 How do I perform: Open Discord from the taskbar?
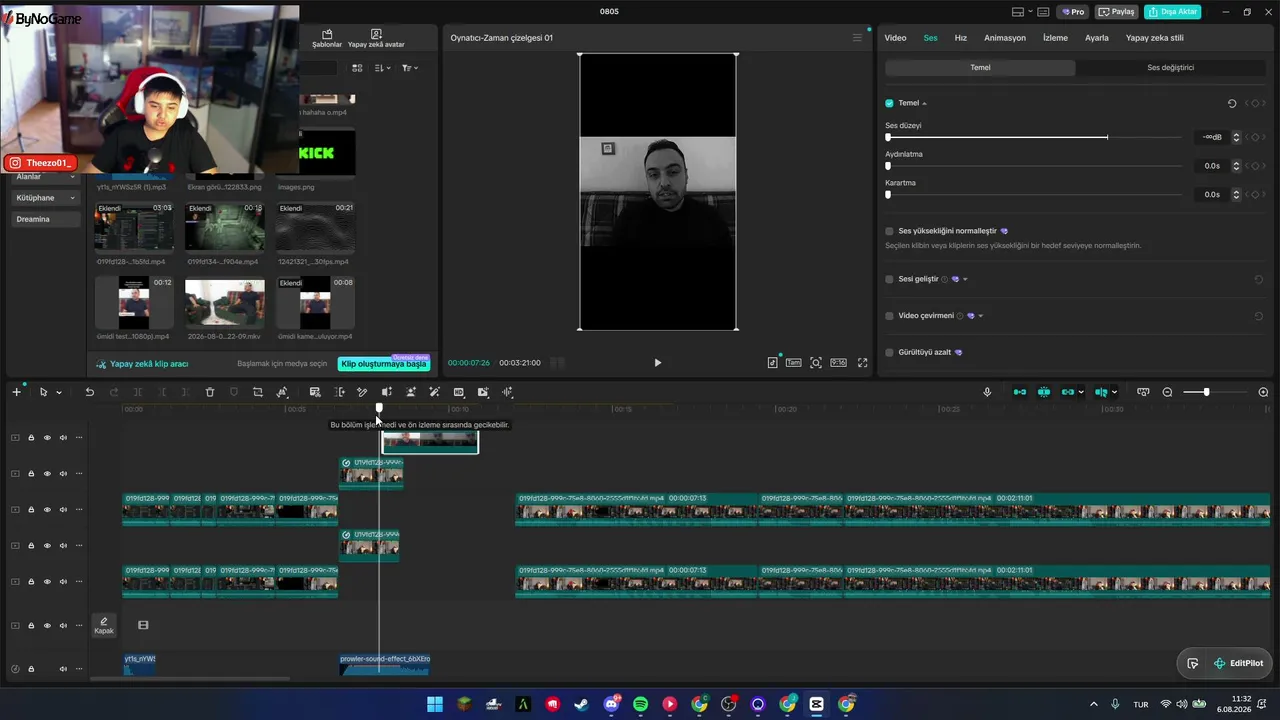611,704
